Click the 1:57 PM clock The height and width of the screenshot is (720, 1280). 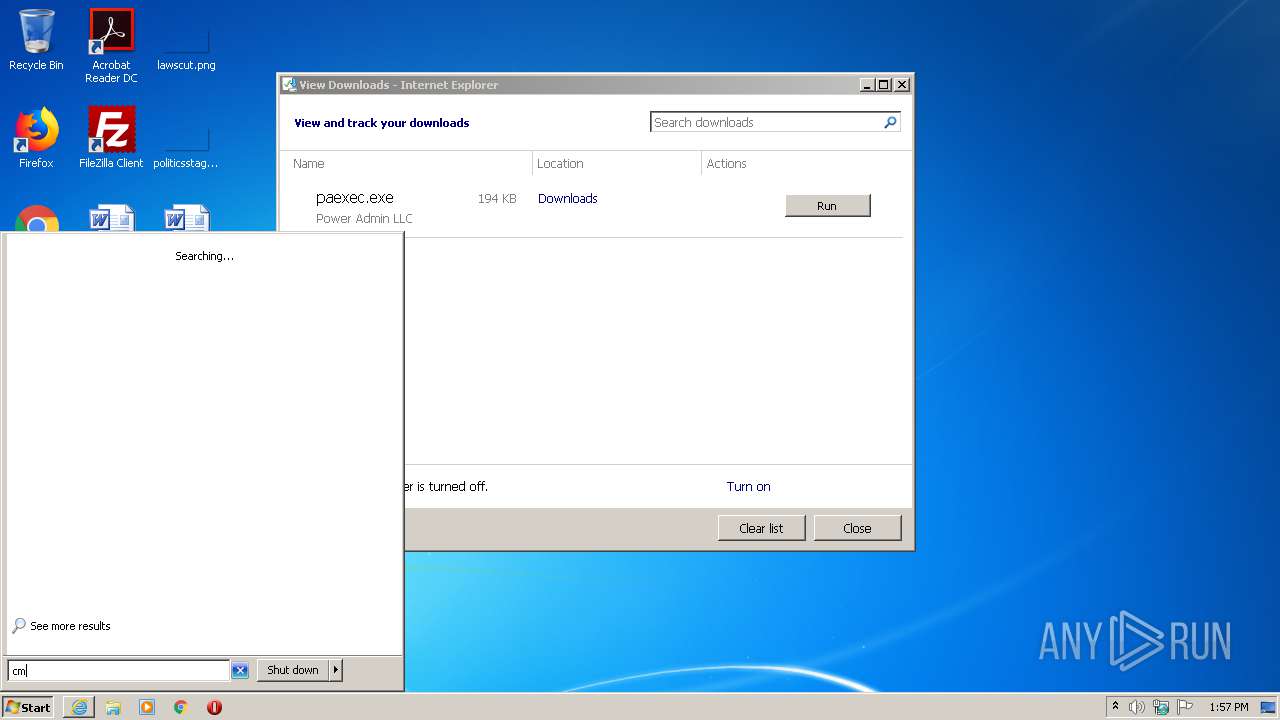click(x=1228, y=707)
